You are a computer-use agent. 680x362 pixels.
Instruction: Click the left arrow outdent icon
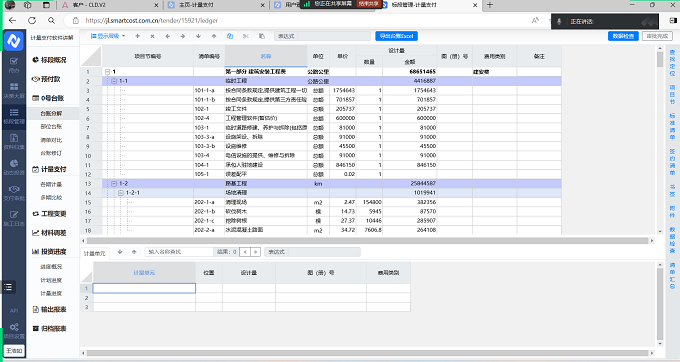coord(167,36)
